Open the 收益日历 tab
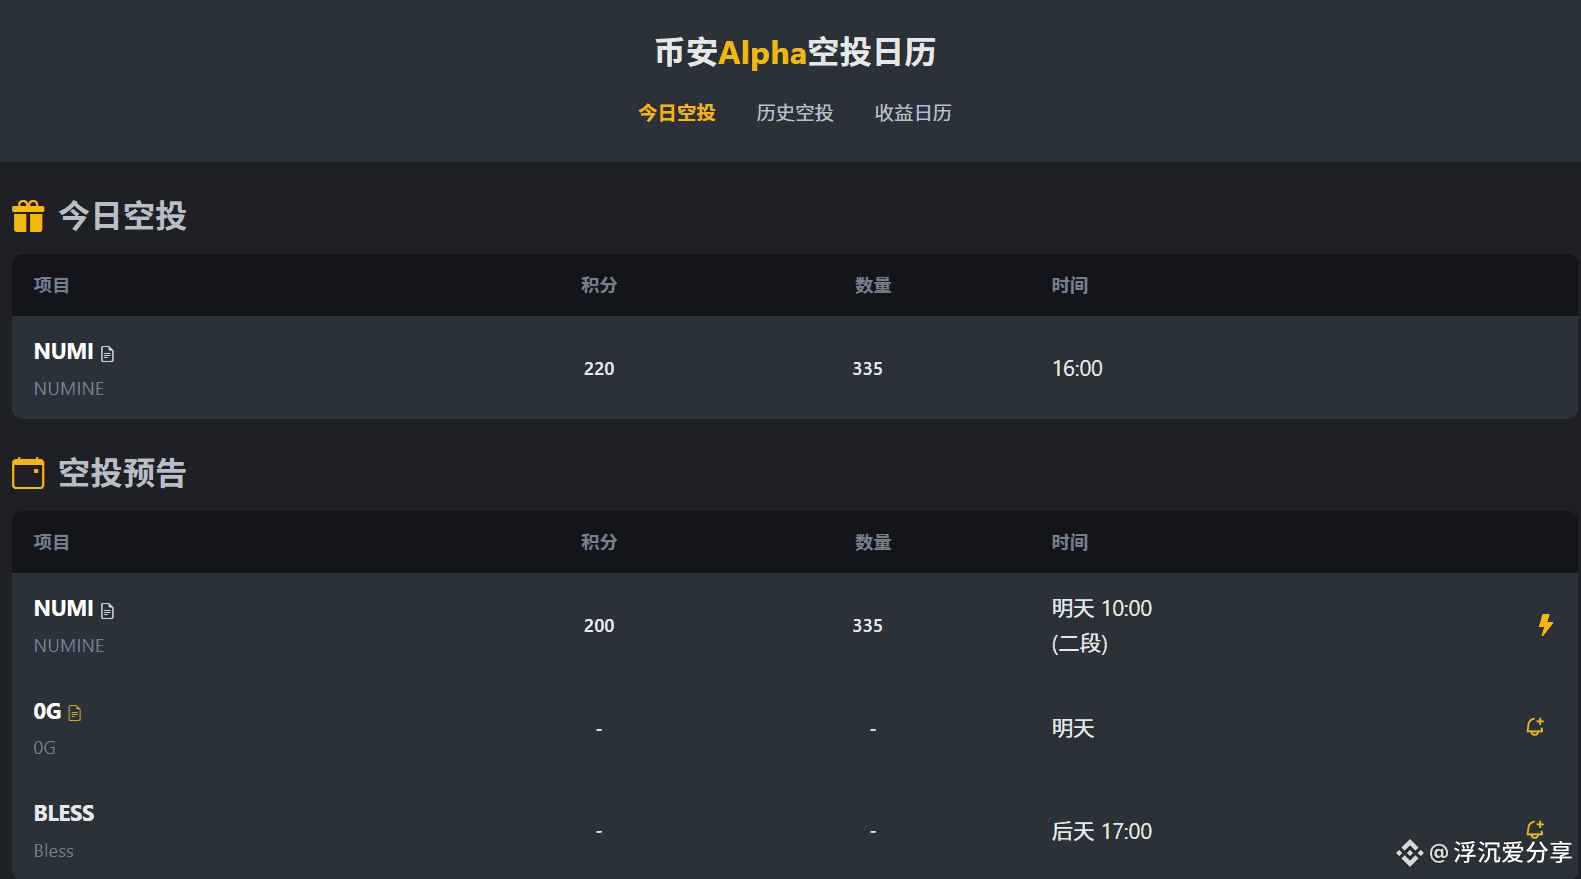The image size is (1581, 879). (x=913, y=113)
